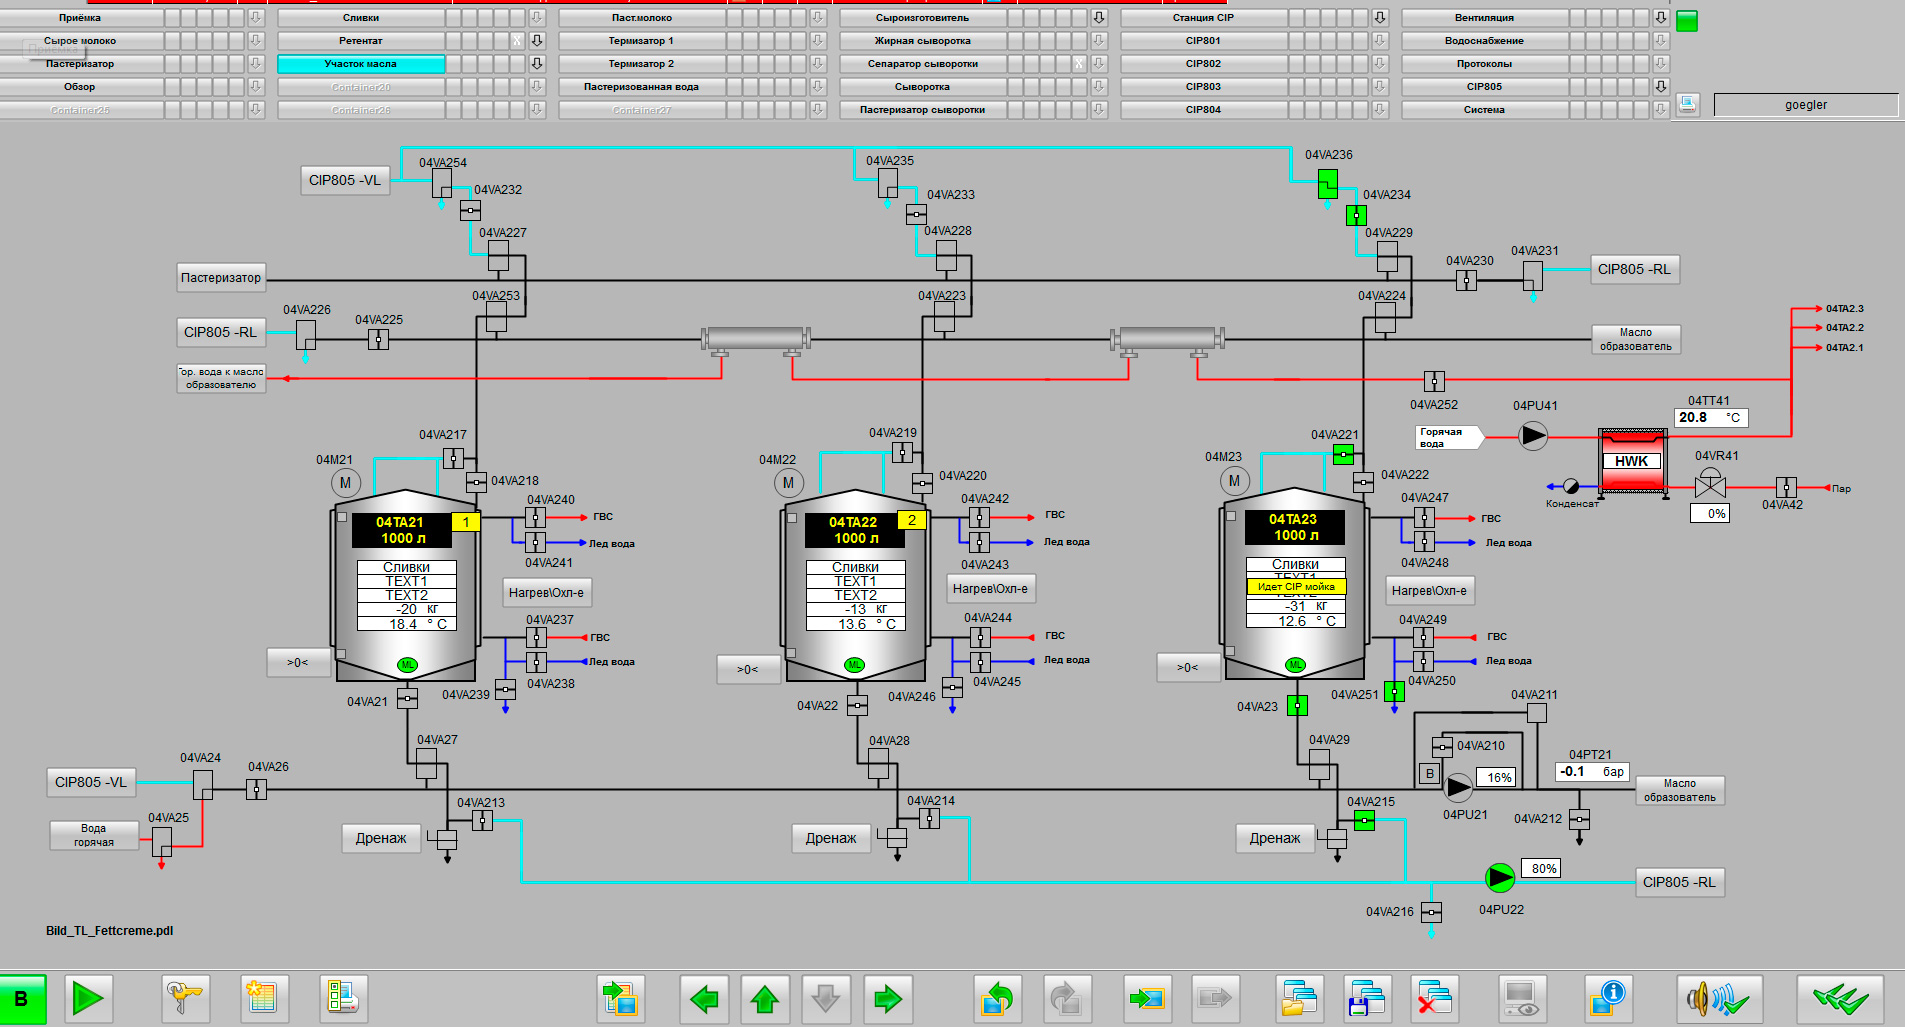Click the green up arrow navigation icon
1905x1027 pixels.
coord(765,998)
